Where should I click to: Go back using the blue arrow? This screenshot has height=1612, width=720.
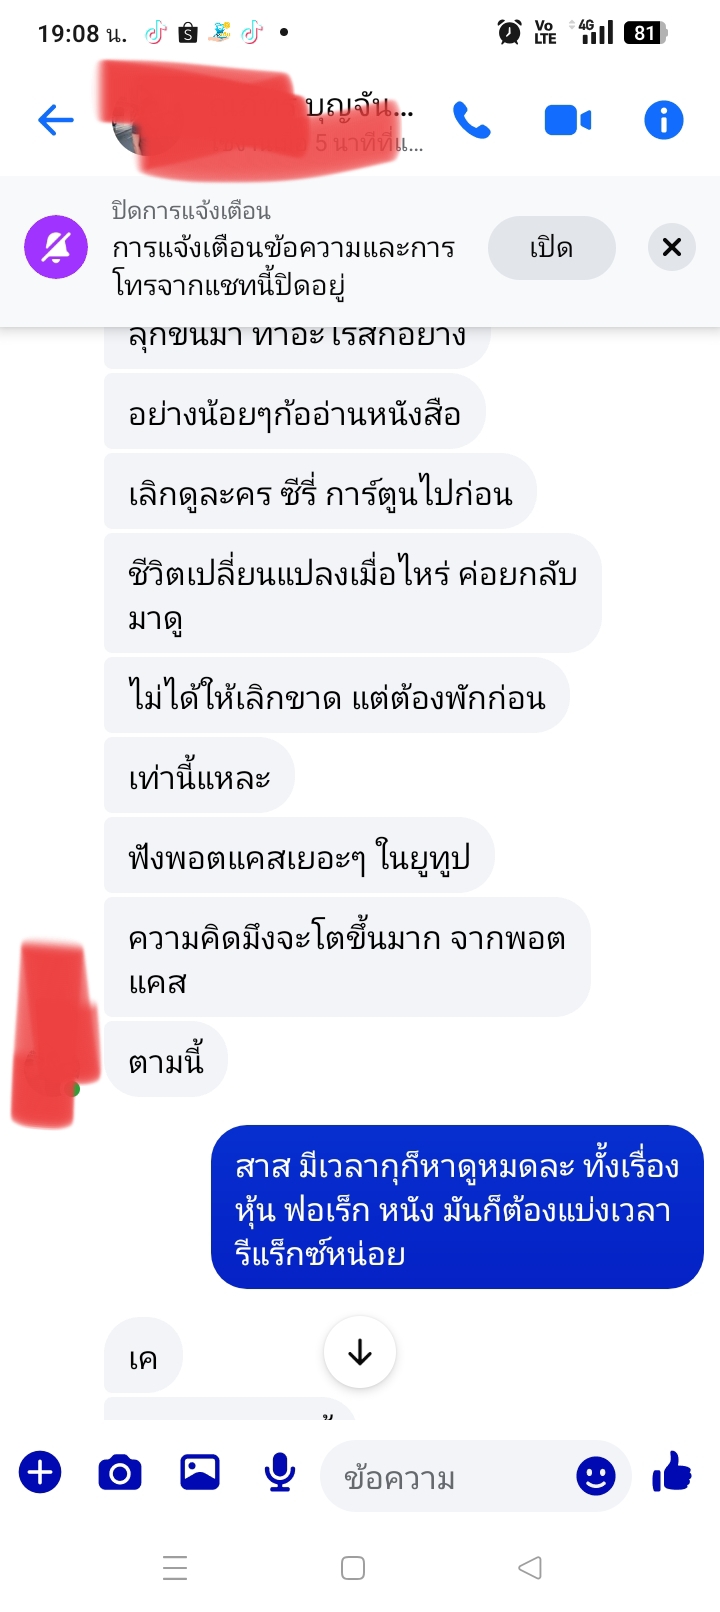click(x=56, y=121)
